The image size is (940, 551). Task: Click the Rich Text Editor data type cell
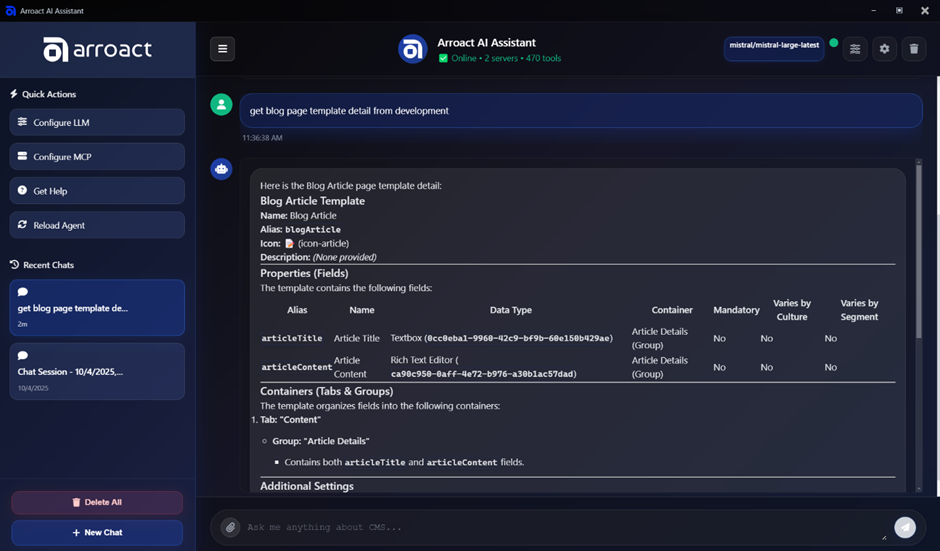(484, 367)
